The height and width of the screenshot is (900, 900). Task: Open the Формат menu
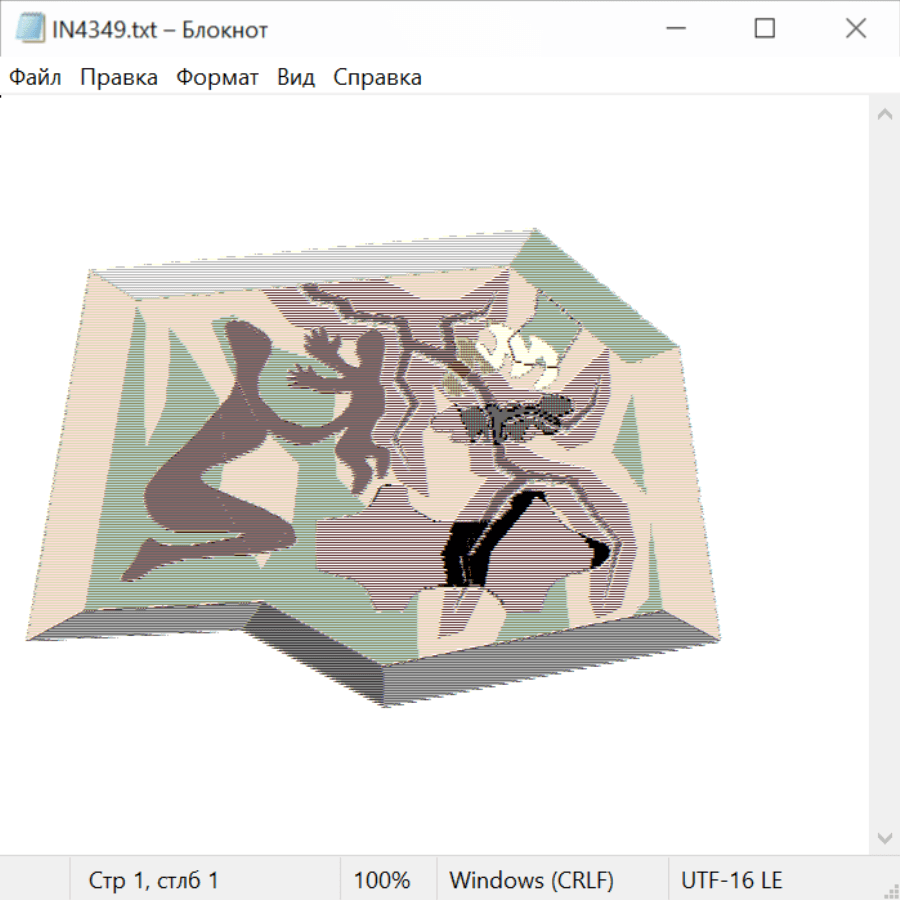(x=217, y=77)
